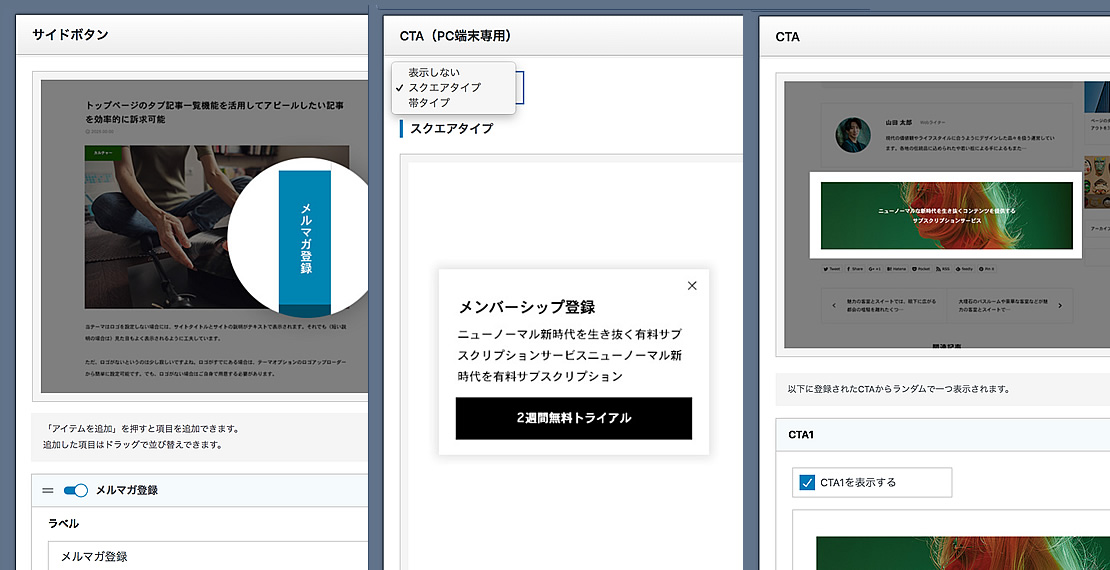Close the メンバーシップ登録 popup with X

(692, 285)
